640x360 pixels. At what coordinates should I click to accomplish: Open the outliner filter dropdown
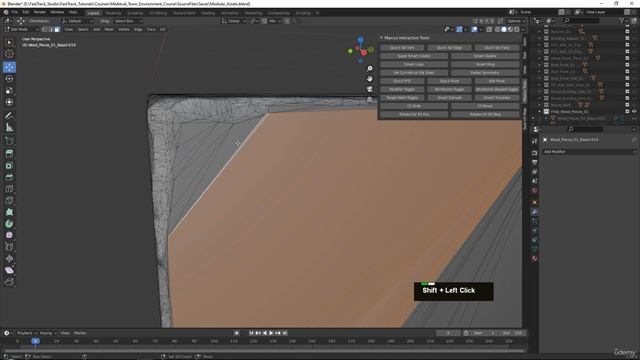tap(623, 21)
